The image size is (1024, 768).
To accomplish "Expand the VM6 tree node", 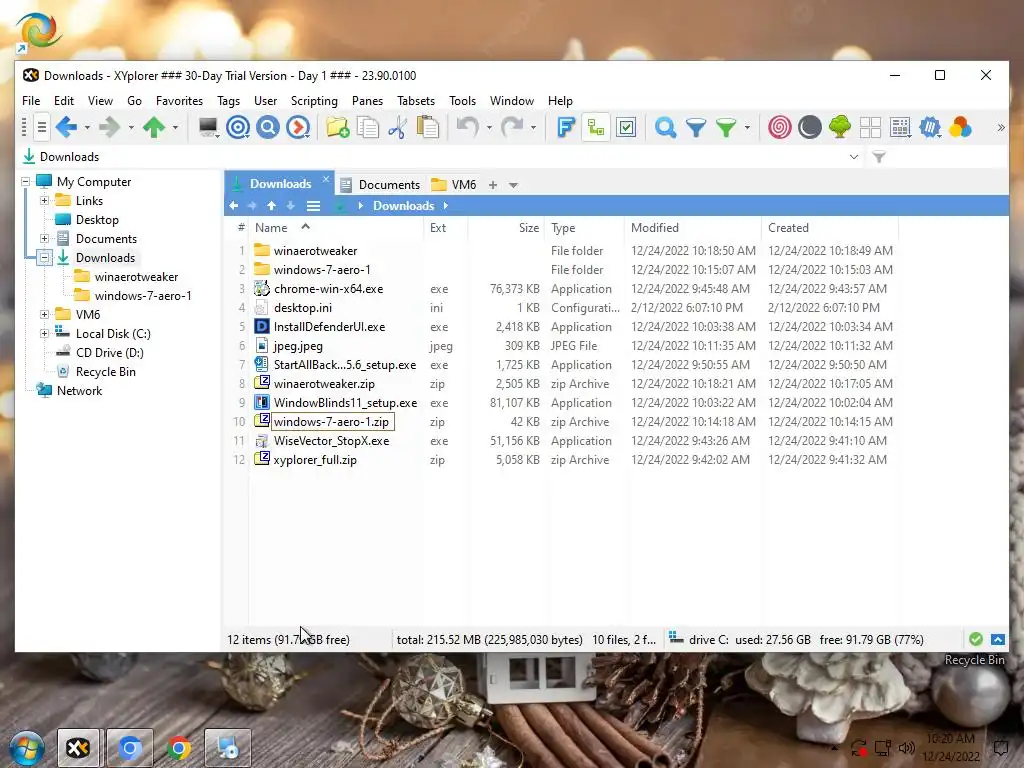I will pyautogui.click(x=44, y=314).
